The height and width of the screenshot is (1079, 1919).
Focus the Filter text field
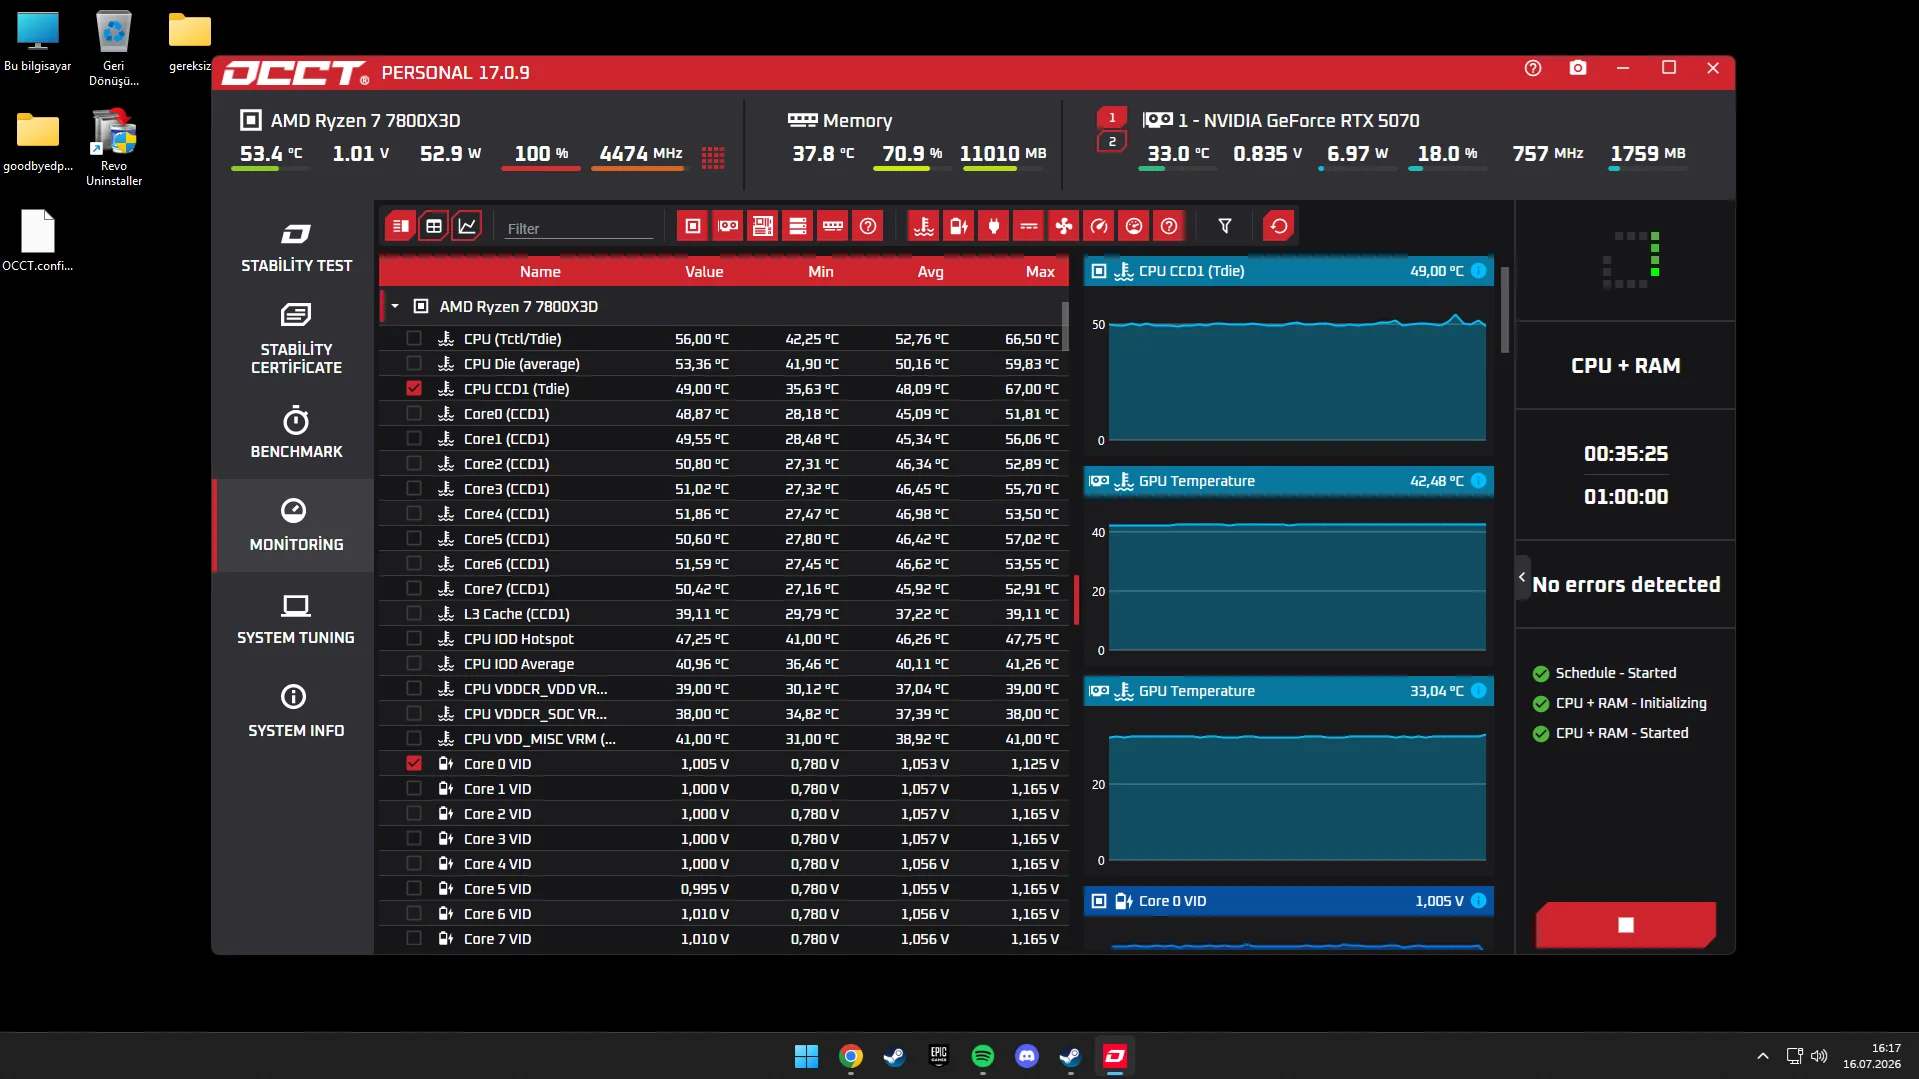click(578, 229)
